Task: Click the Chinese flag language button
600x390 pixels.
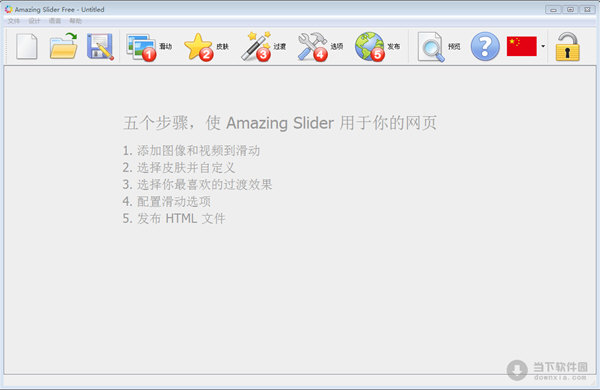Action: pos(522,46)
